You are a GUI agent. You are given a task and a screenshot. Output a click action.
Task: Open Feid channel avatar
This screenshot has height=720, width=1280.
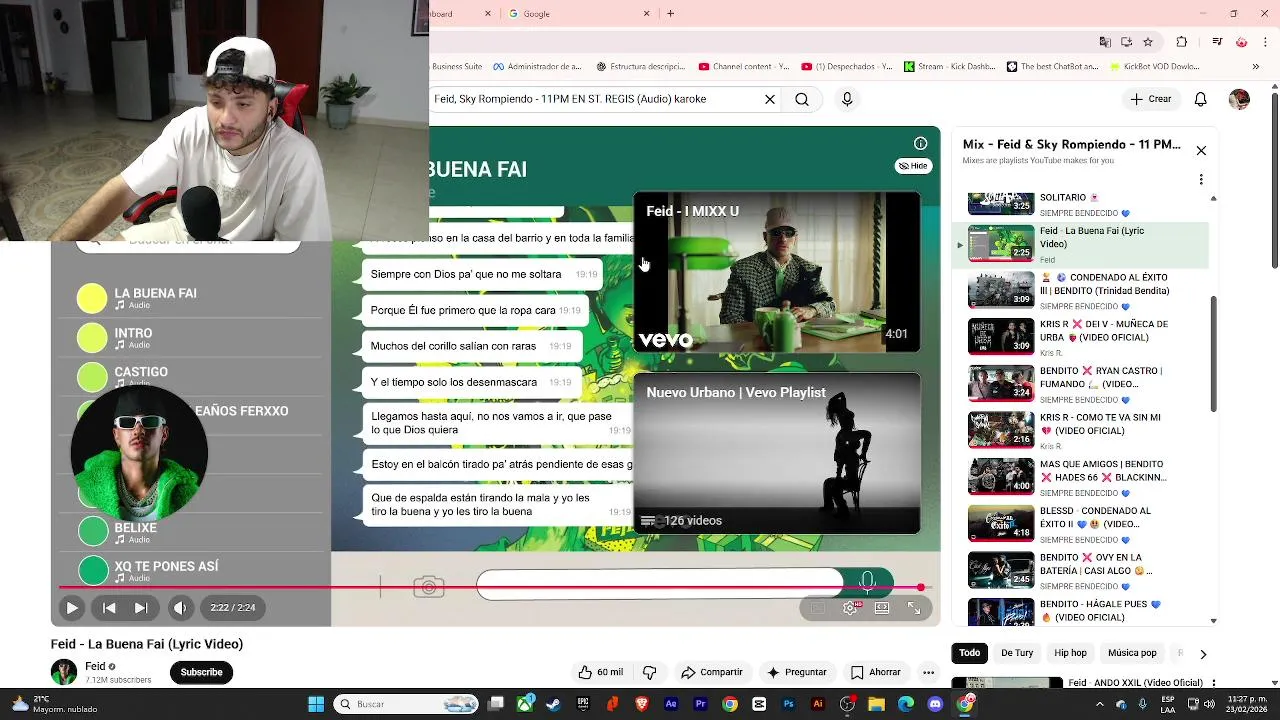(x=64, y=672)
